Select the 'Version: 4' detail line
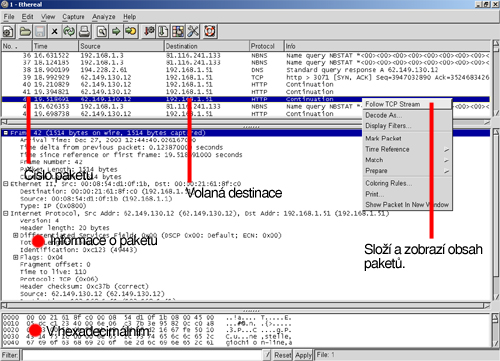Screen dimensions: 500x361 pyautogui.click(x=39, y=221)
